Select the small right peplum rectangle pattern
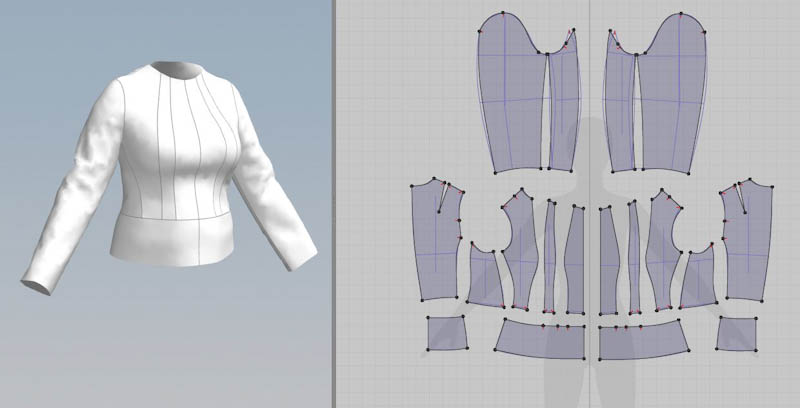800x408 pixels. [736, 334]
